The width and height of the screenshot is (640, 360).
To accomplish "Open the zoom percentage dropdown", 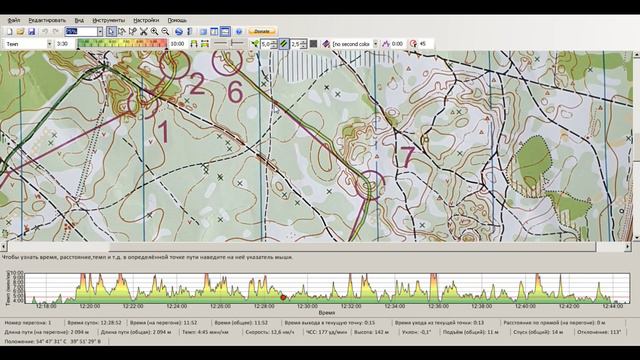I will point(100,31).
